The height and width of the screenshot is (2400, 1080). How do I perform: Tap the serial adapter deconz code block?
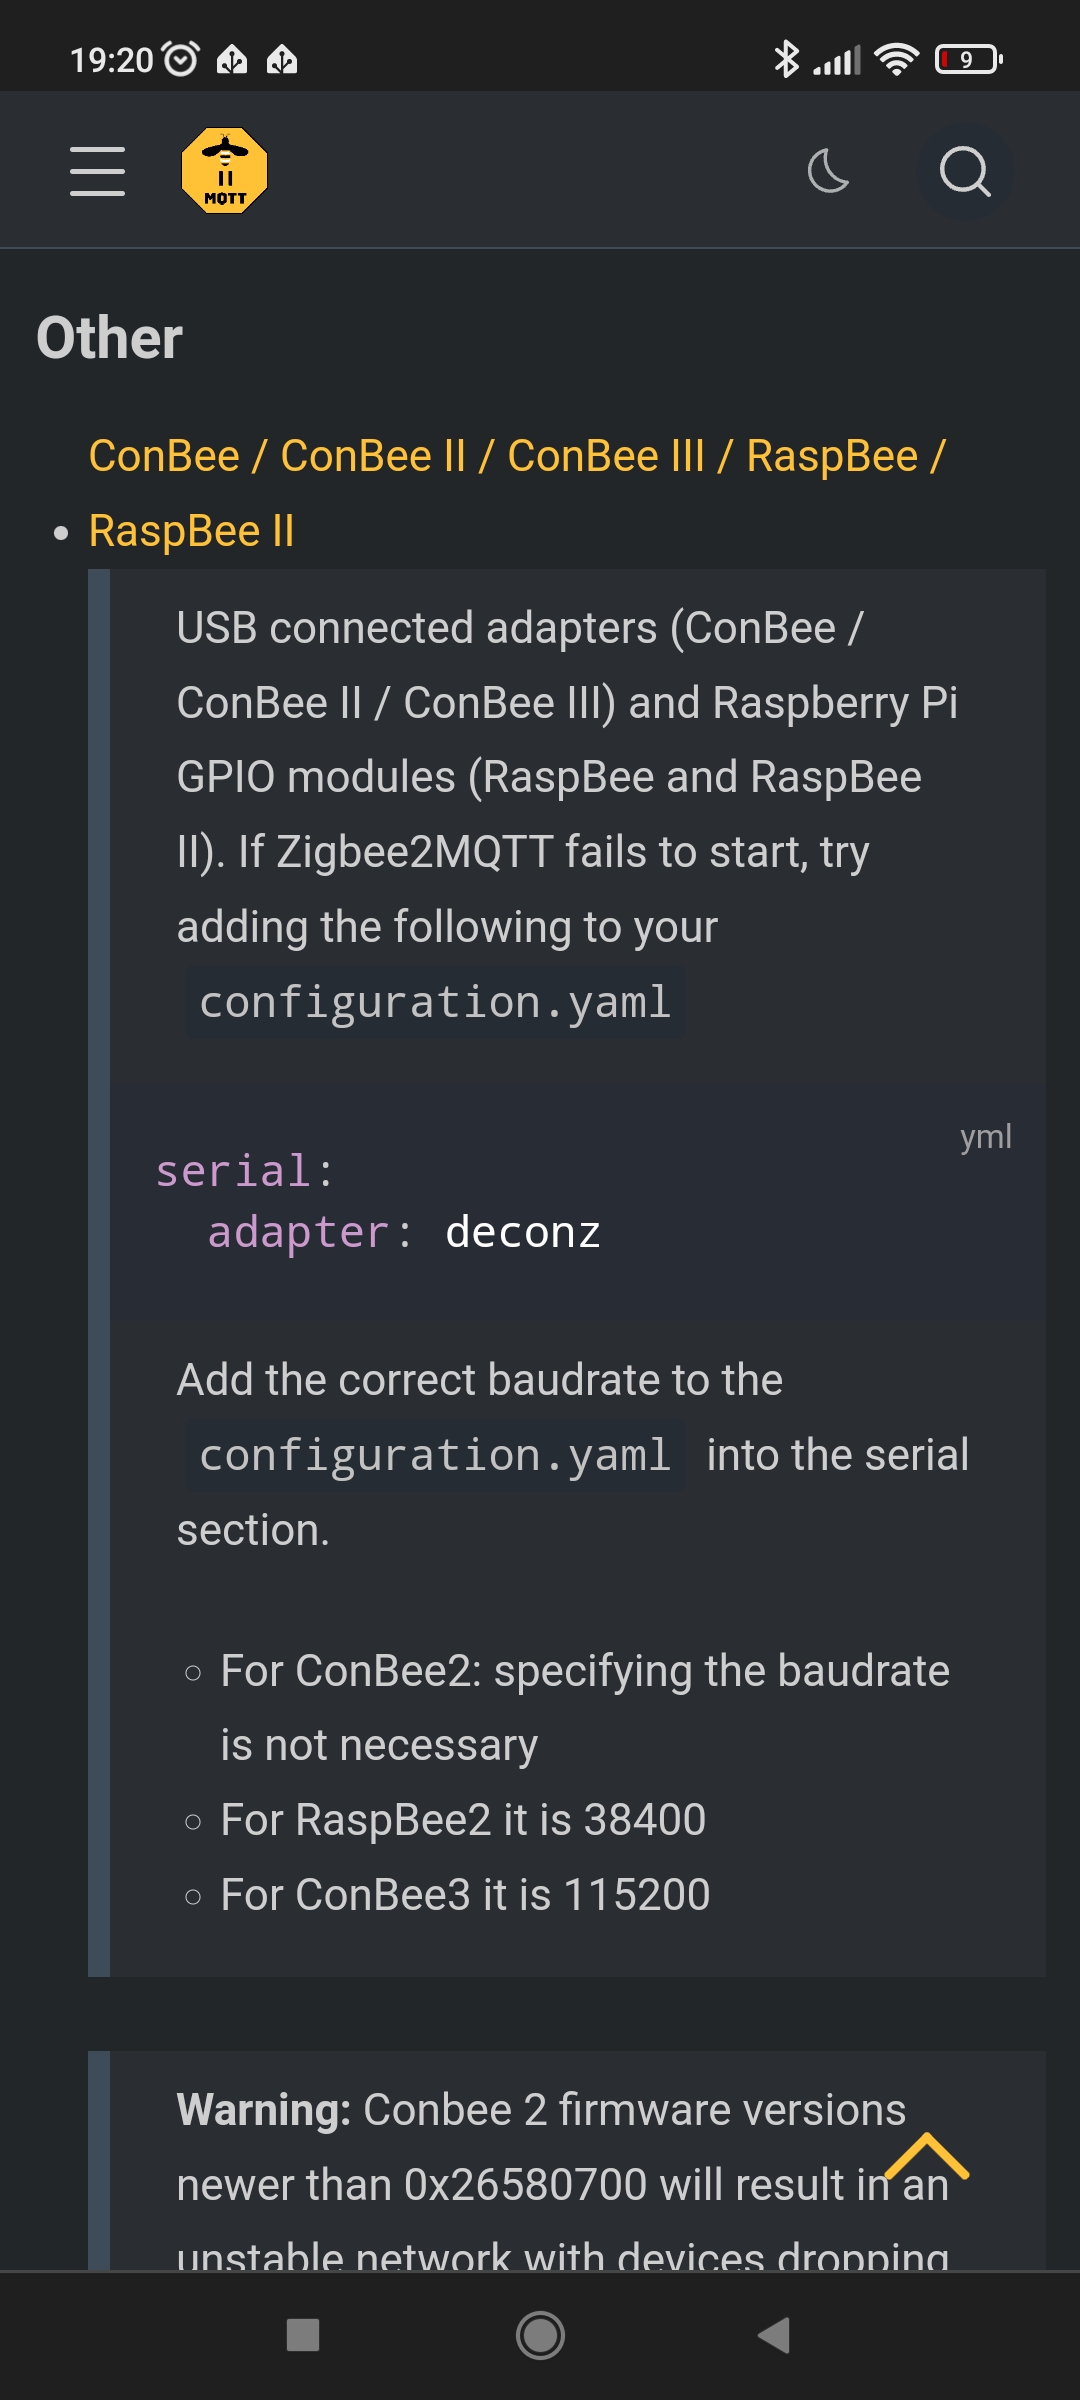[578, 1201]
